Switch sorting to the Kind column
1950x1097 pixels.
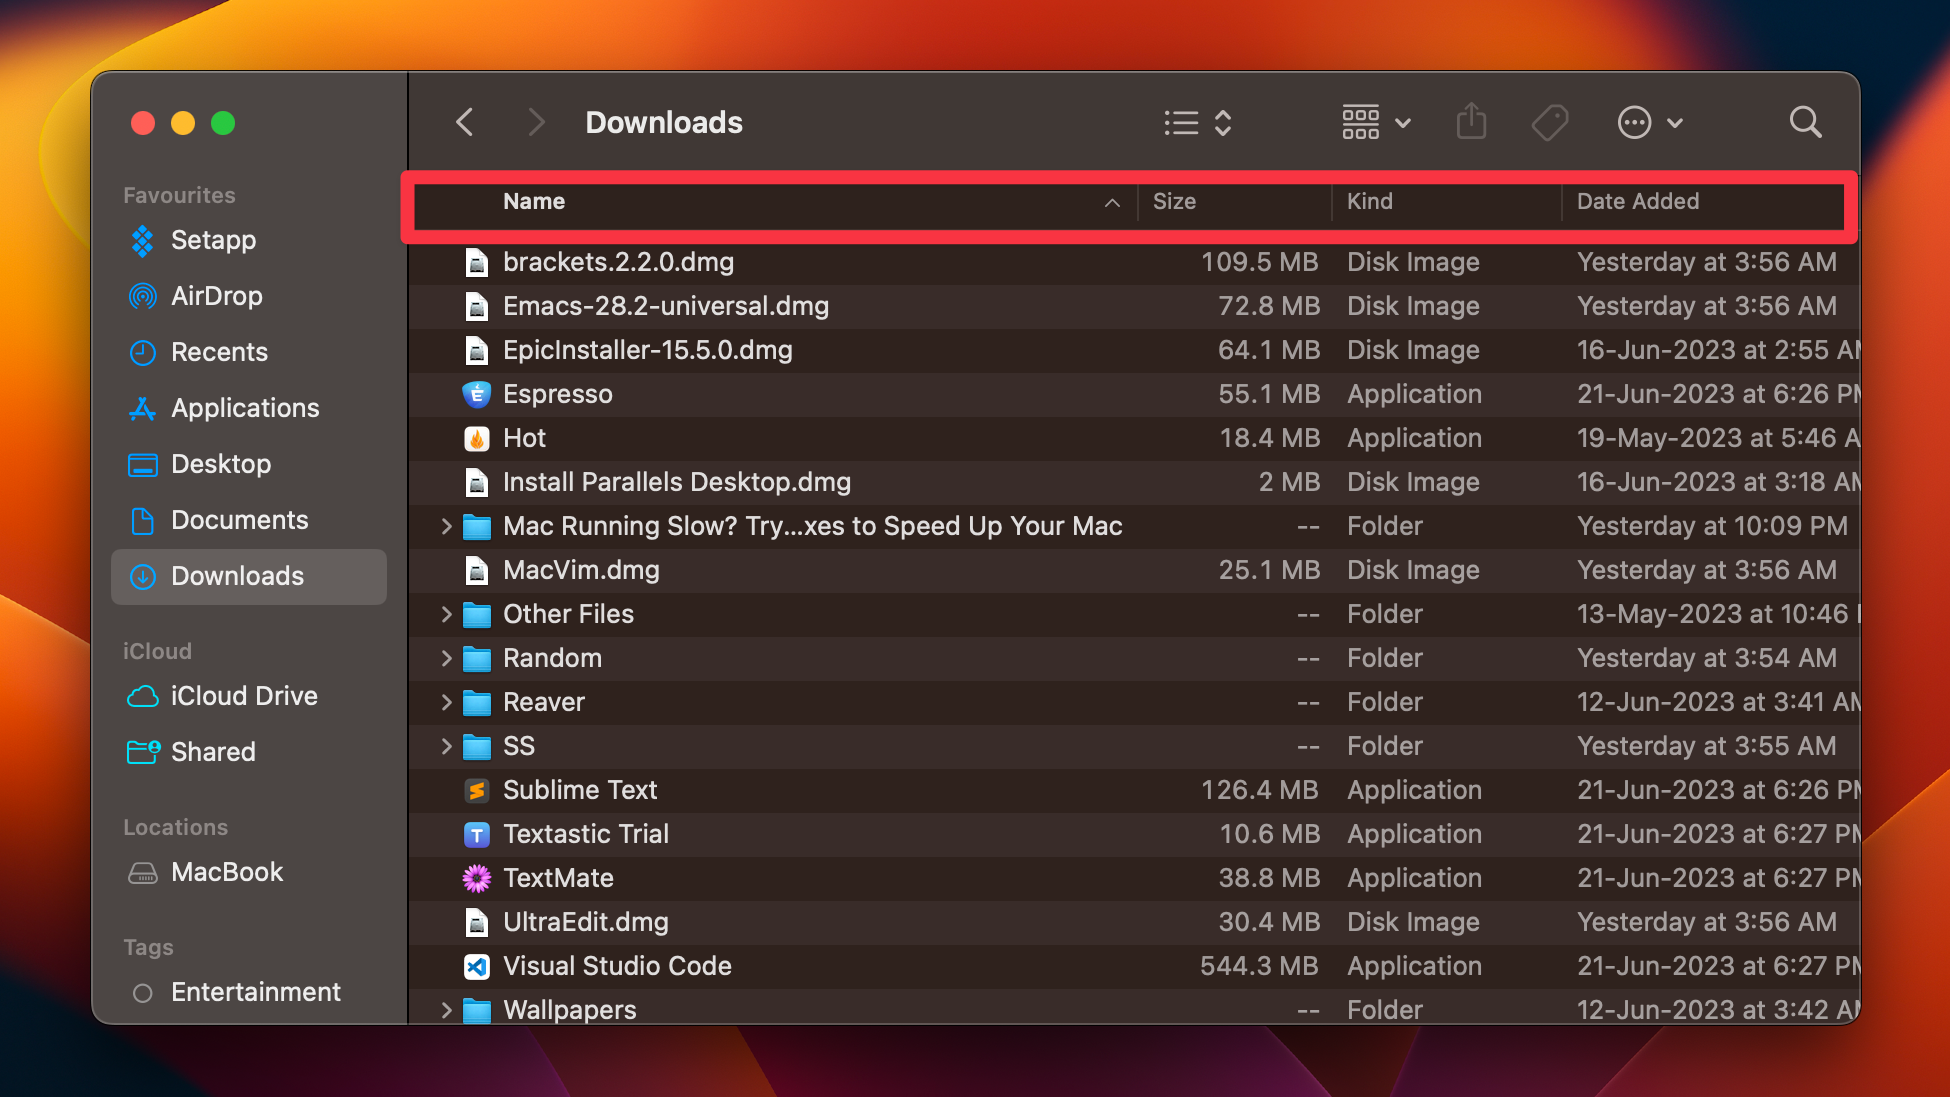pyautogui.click(x=1369, y=201)
